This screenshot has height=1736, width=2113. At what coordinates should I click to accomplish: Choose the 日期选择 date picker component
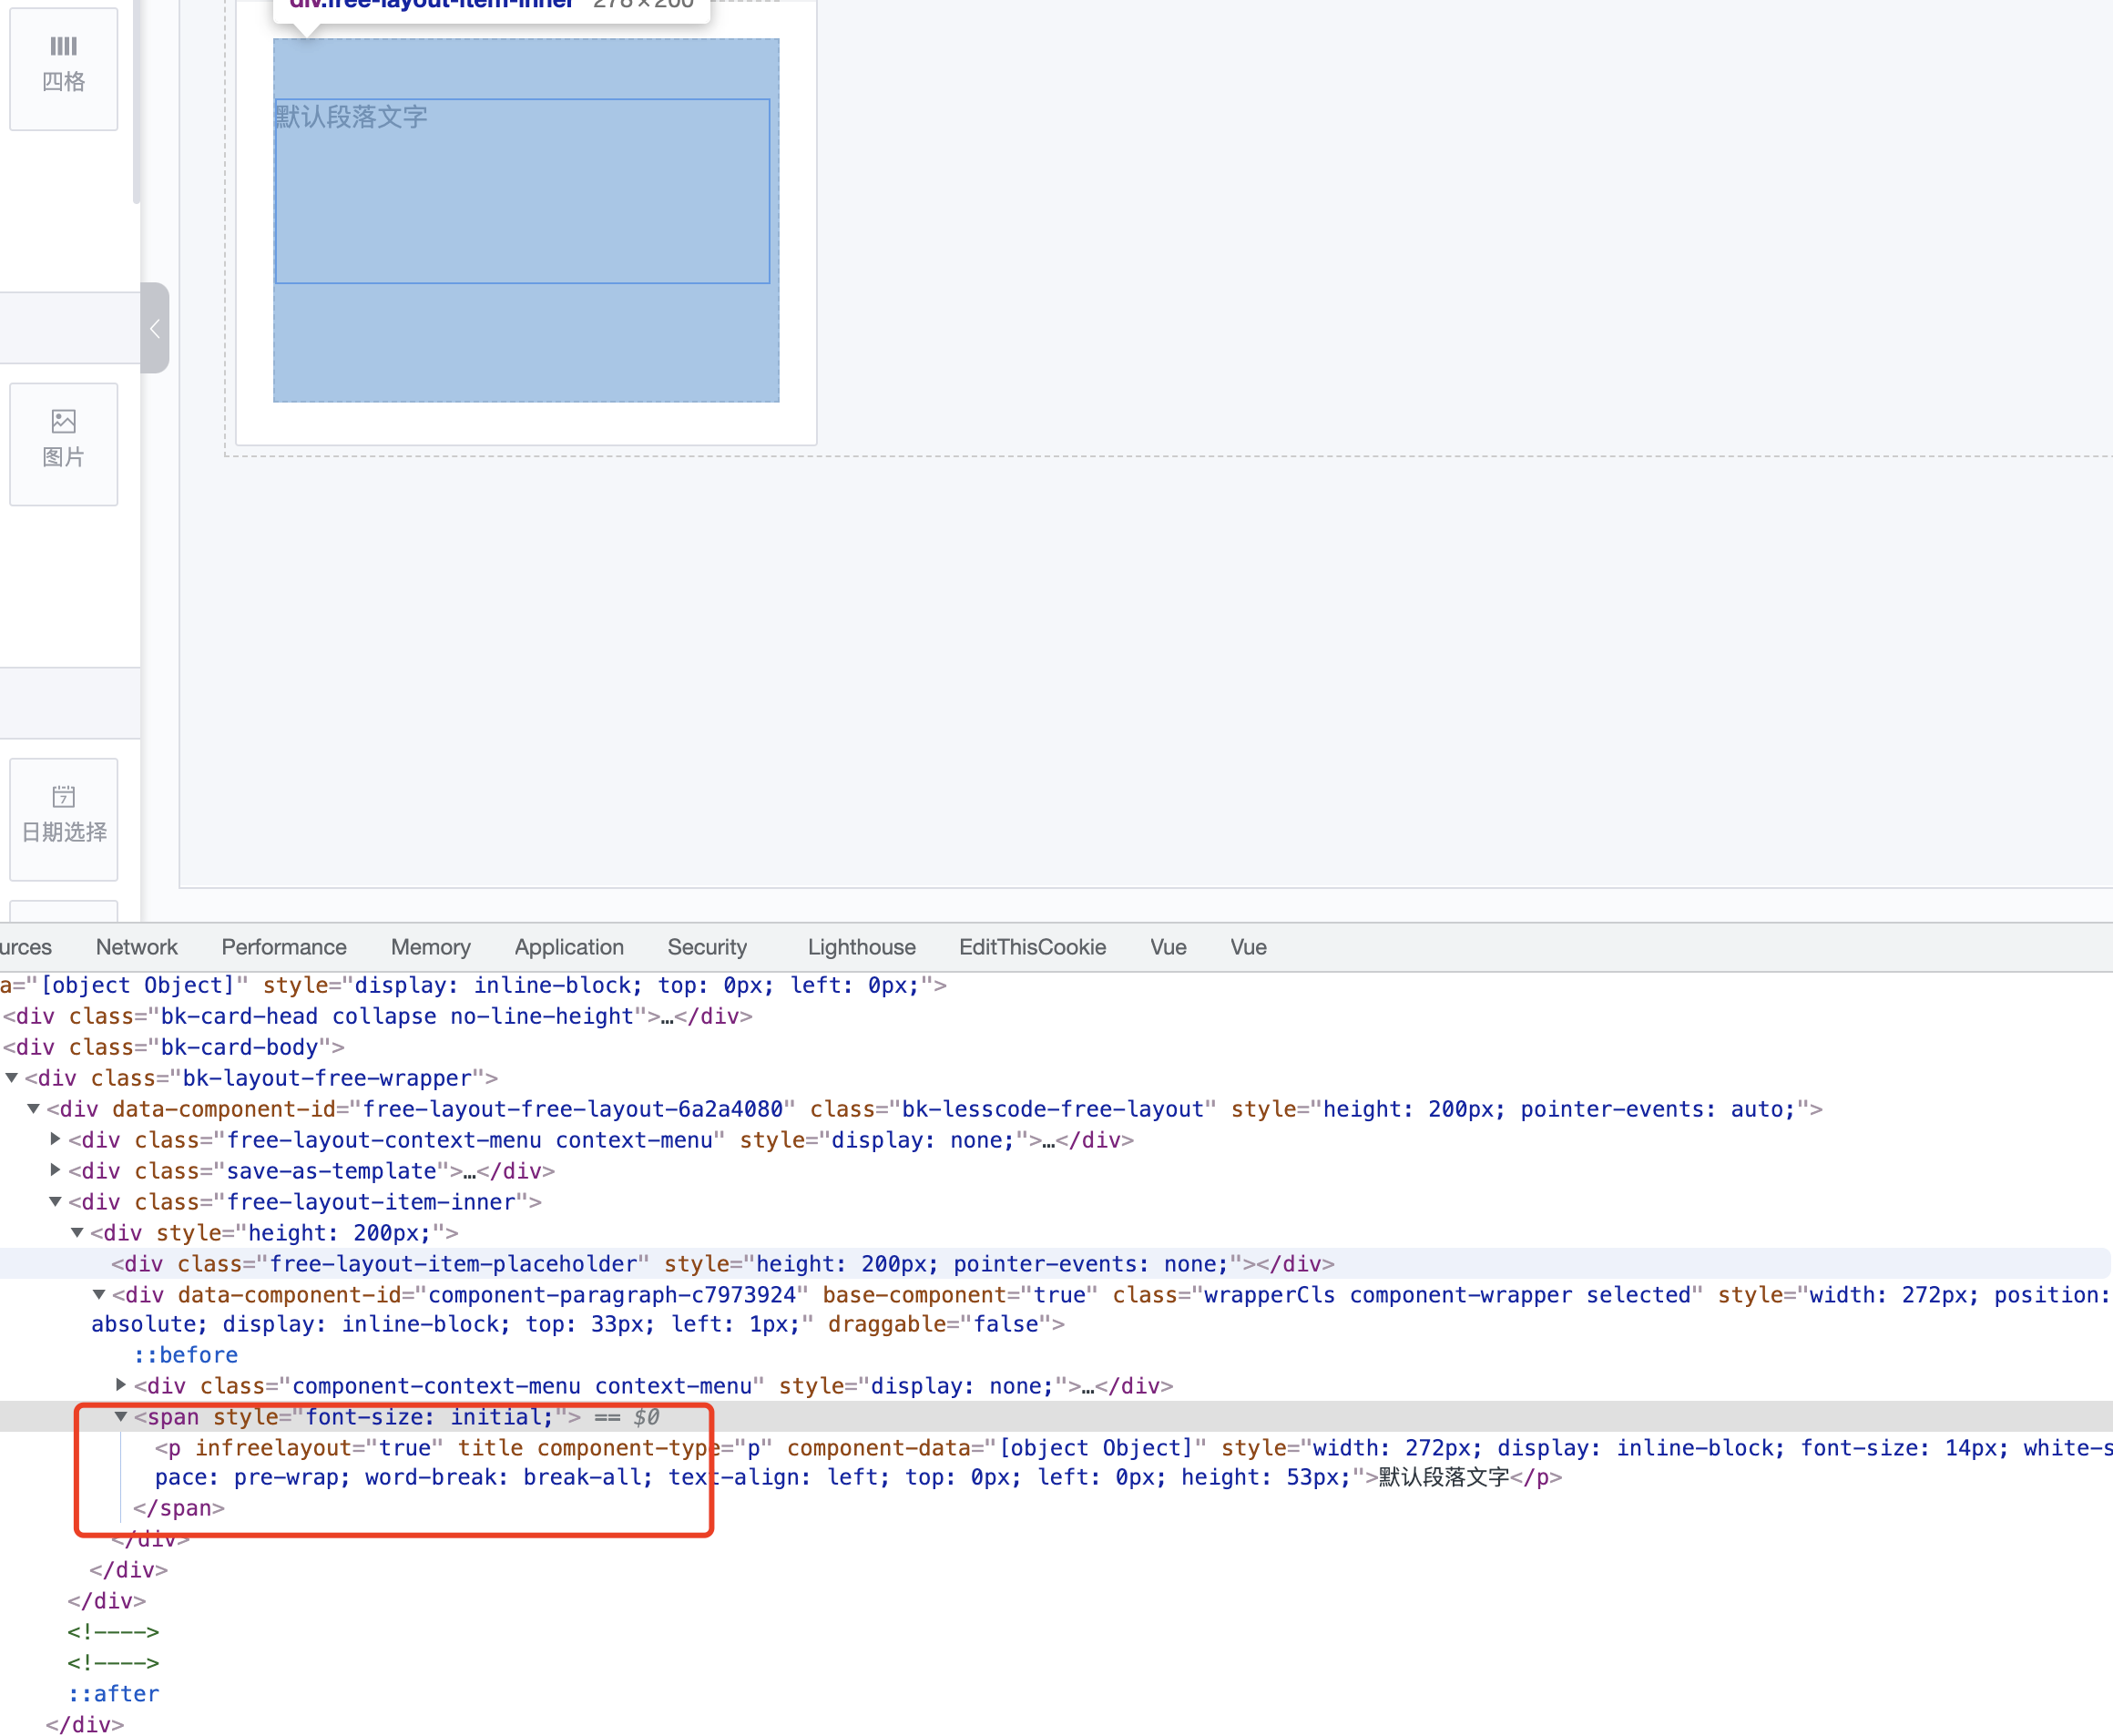(x=63, y=818)
